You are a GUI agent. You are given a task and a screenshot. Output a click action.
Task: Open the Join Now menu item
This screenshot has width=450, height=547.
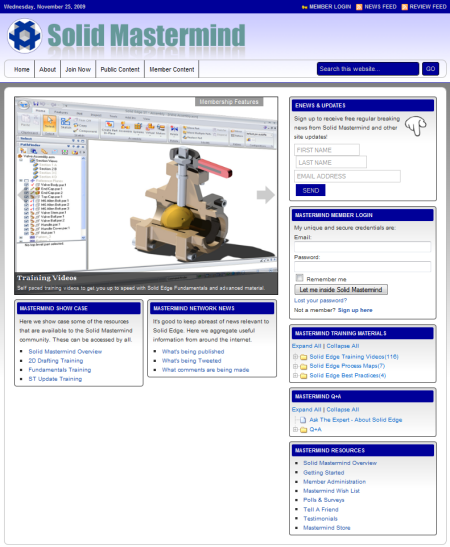[78, 69]
